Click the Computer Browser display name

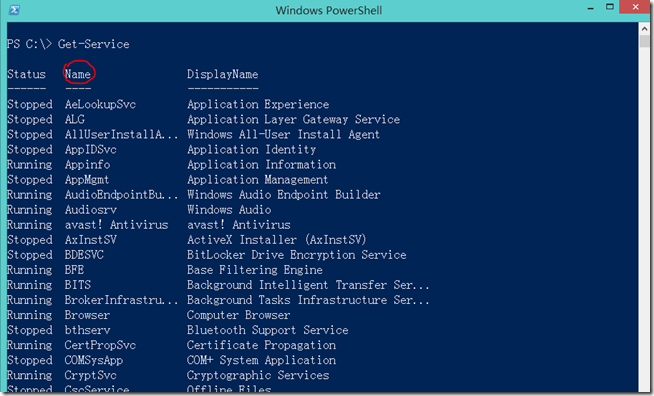pyautogui.click(x=239, y=315)
